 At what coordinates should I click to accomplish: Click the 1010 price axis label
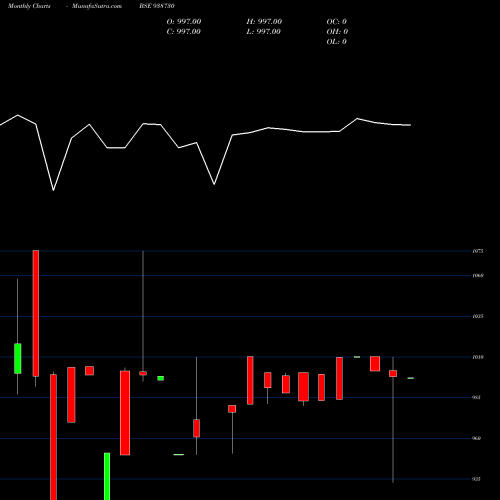478,357
